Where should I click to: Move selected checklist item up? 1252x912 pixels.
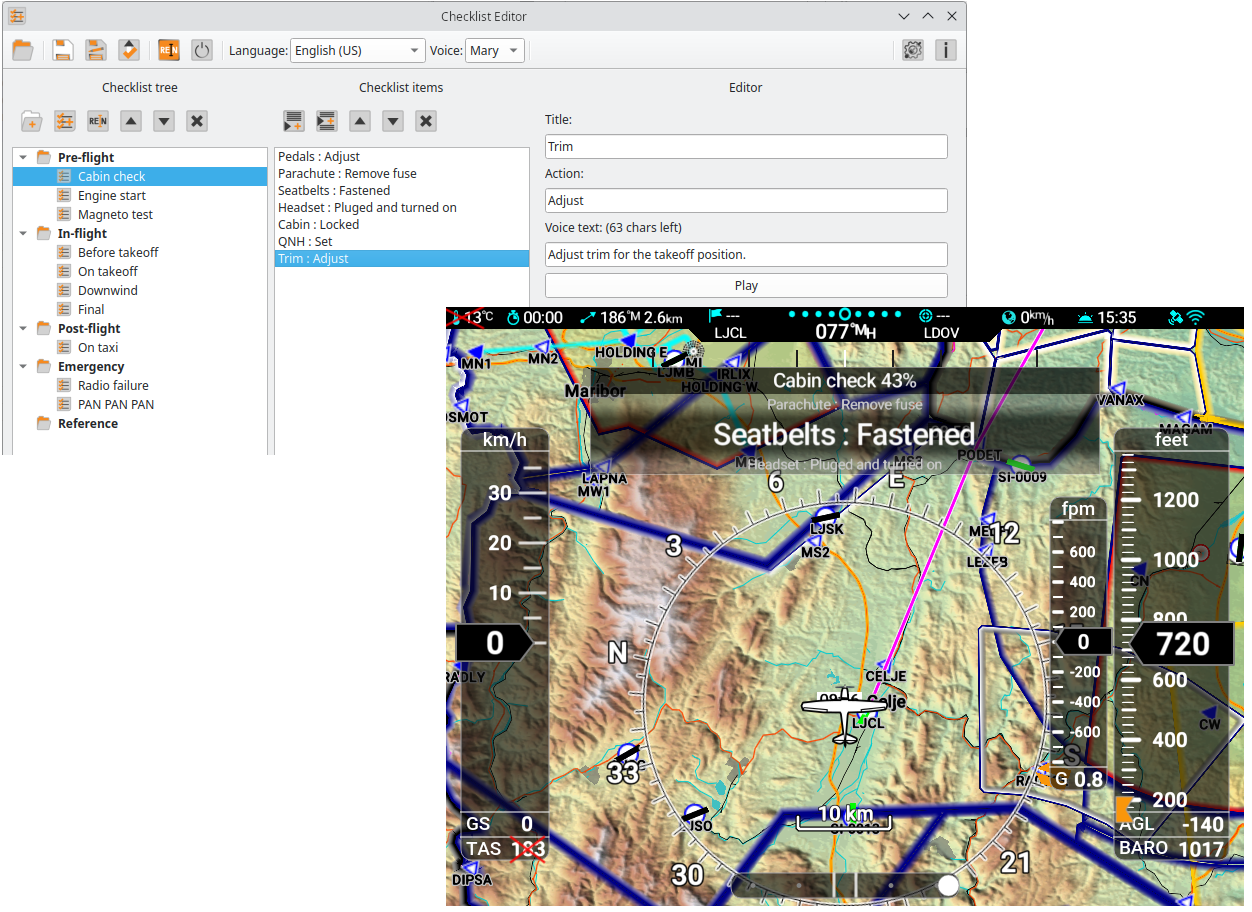(x=360, y=121)
